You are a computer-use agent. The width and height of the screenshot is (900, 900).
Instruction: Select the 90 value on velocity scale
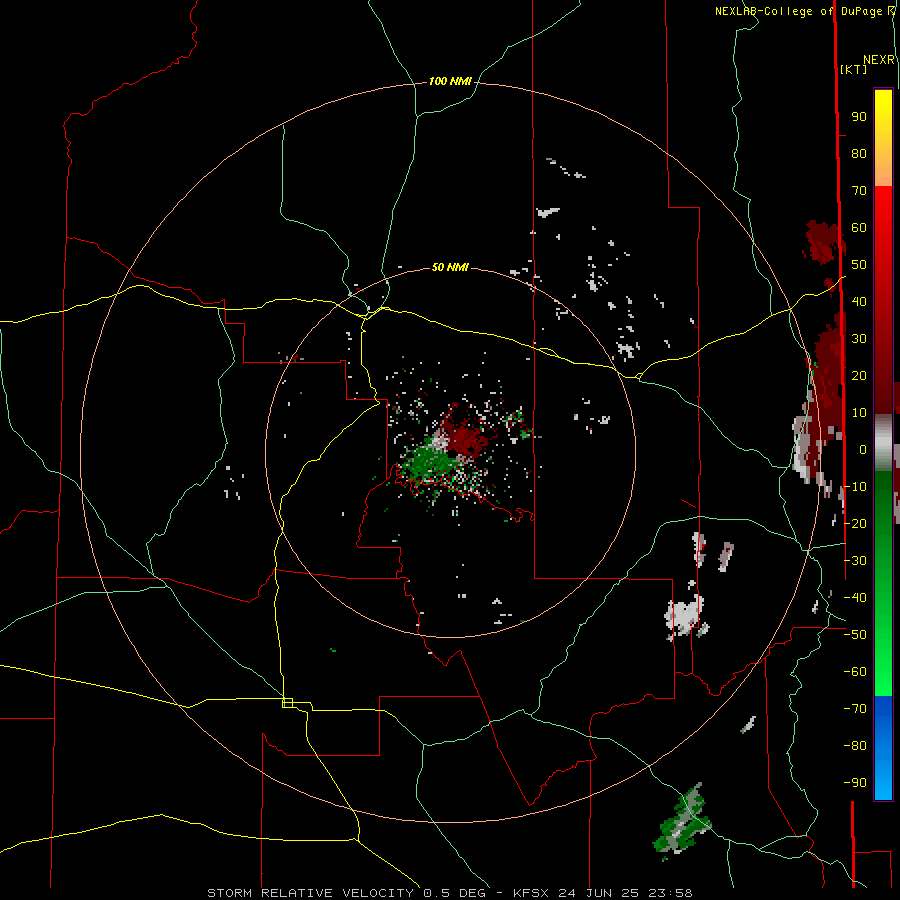(x=859, y=117)
